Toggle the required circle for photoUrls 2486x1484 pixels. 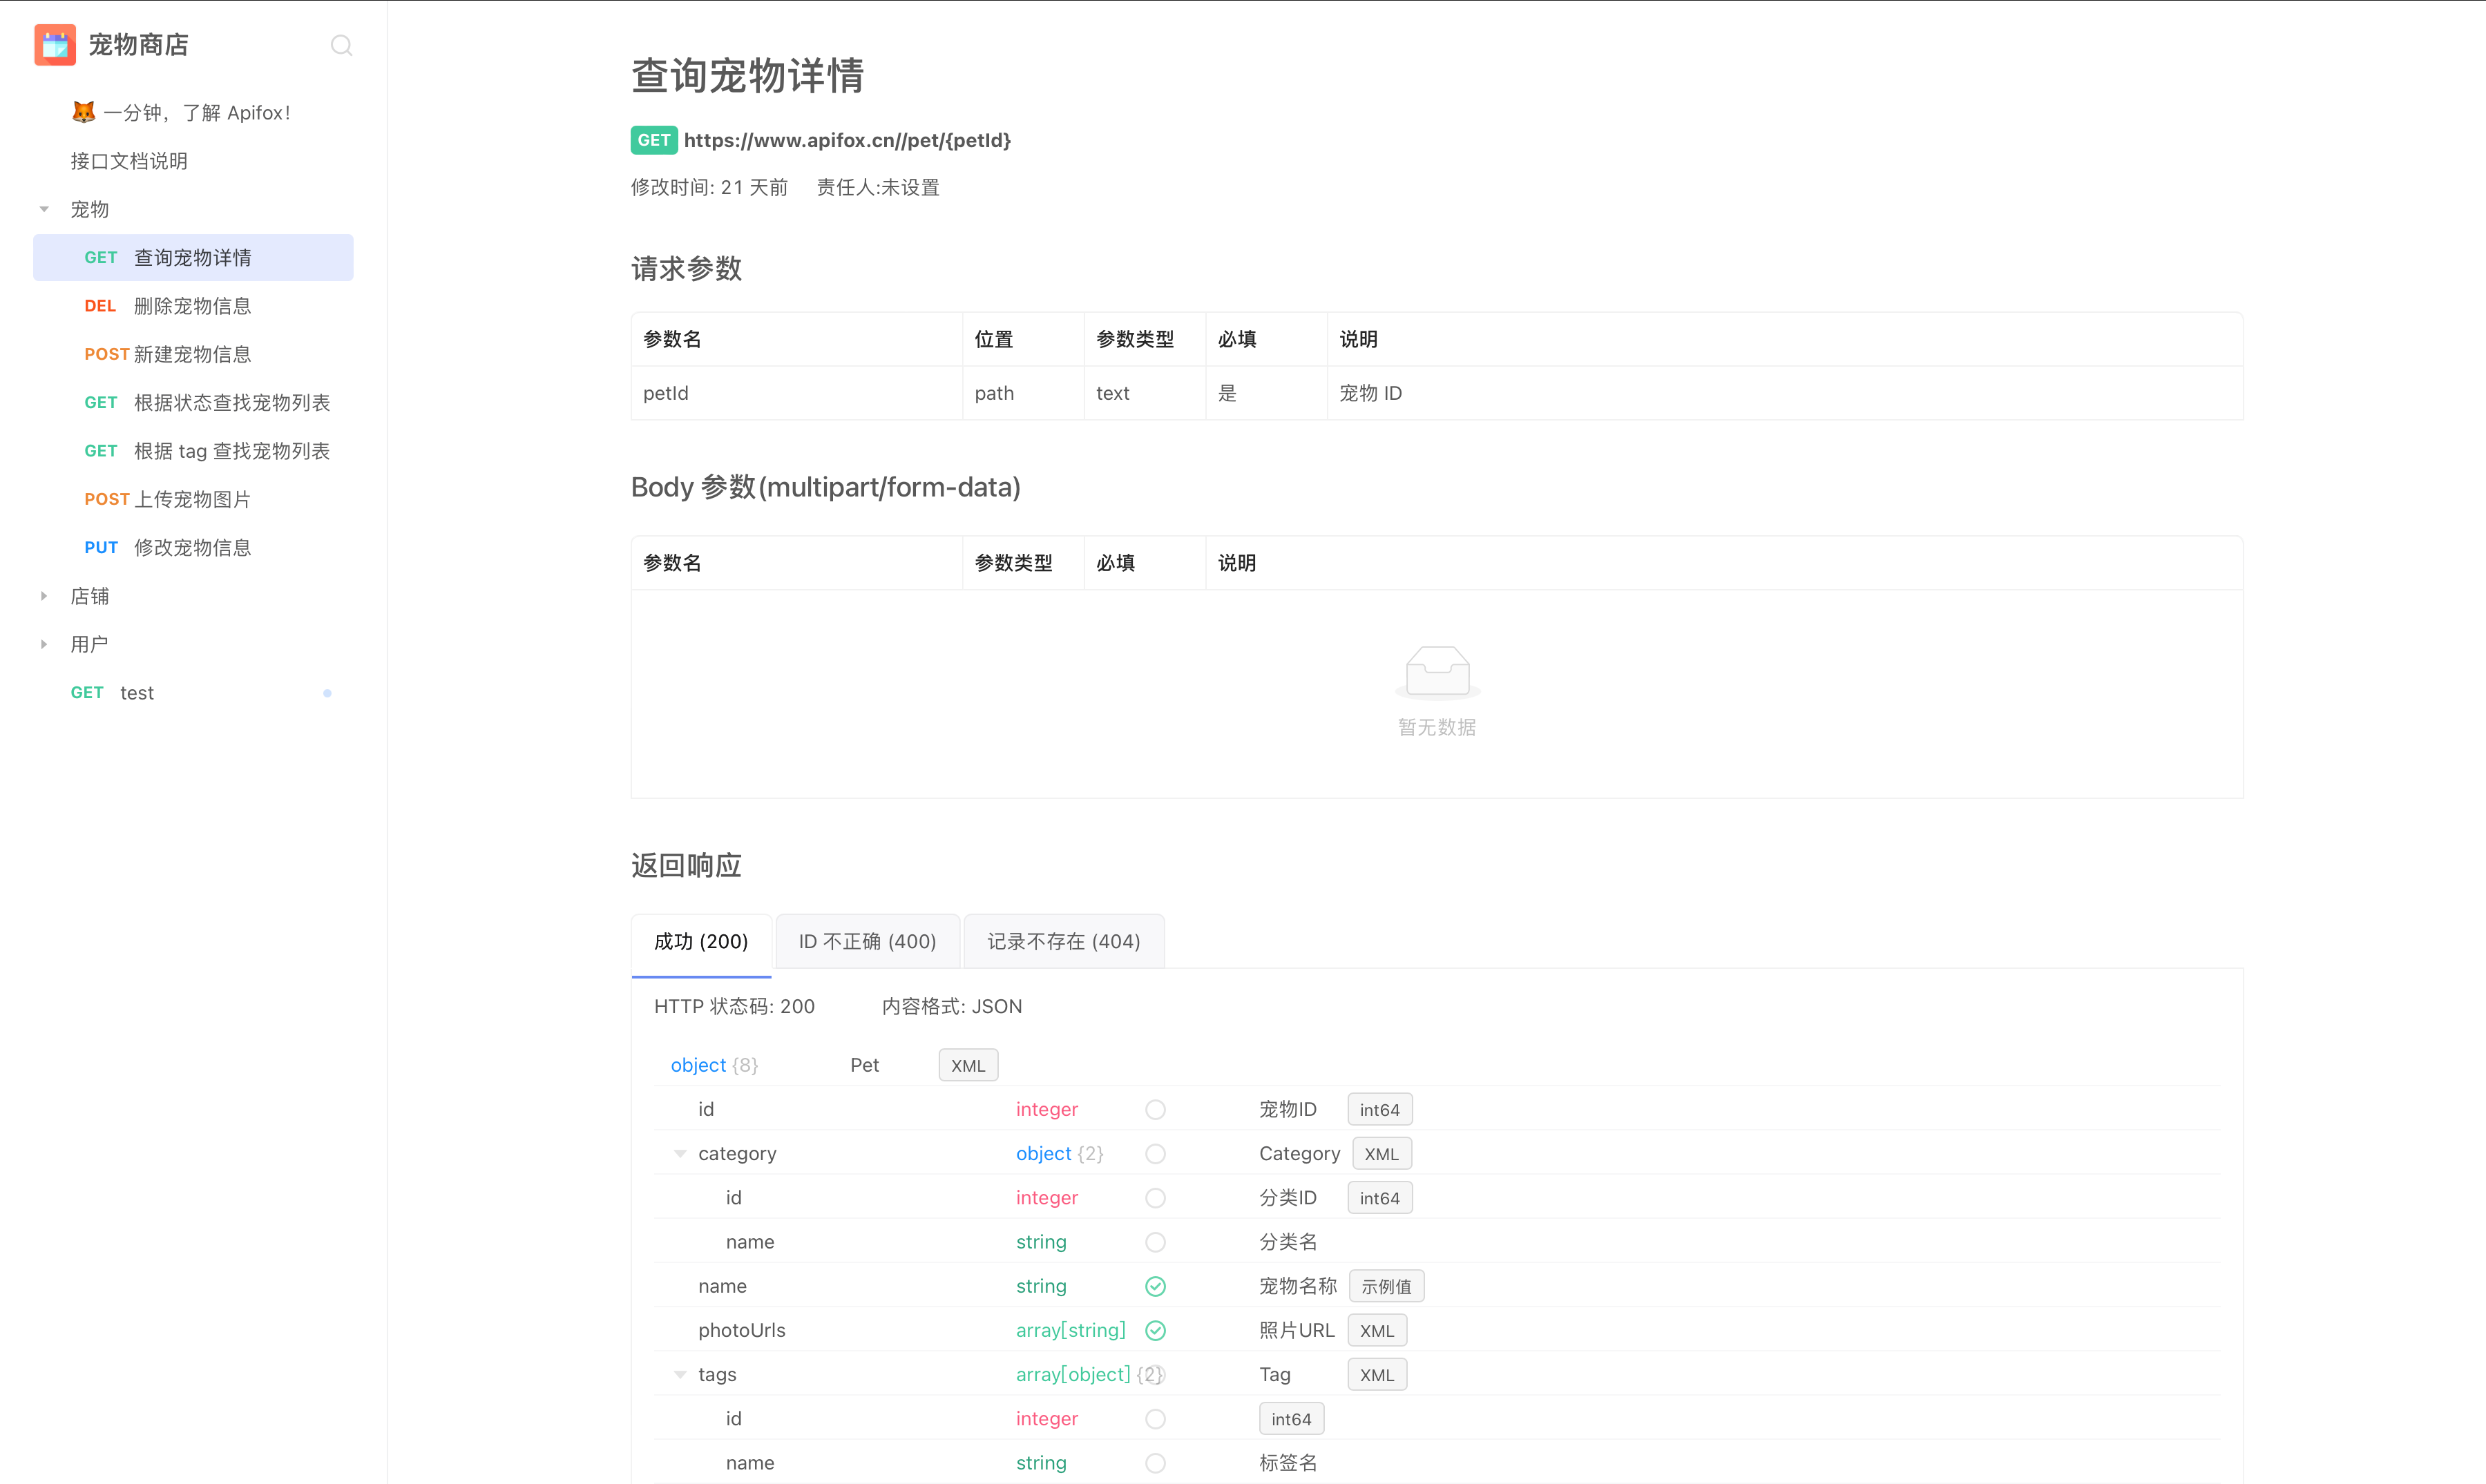coord(1155,1331)
